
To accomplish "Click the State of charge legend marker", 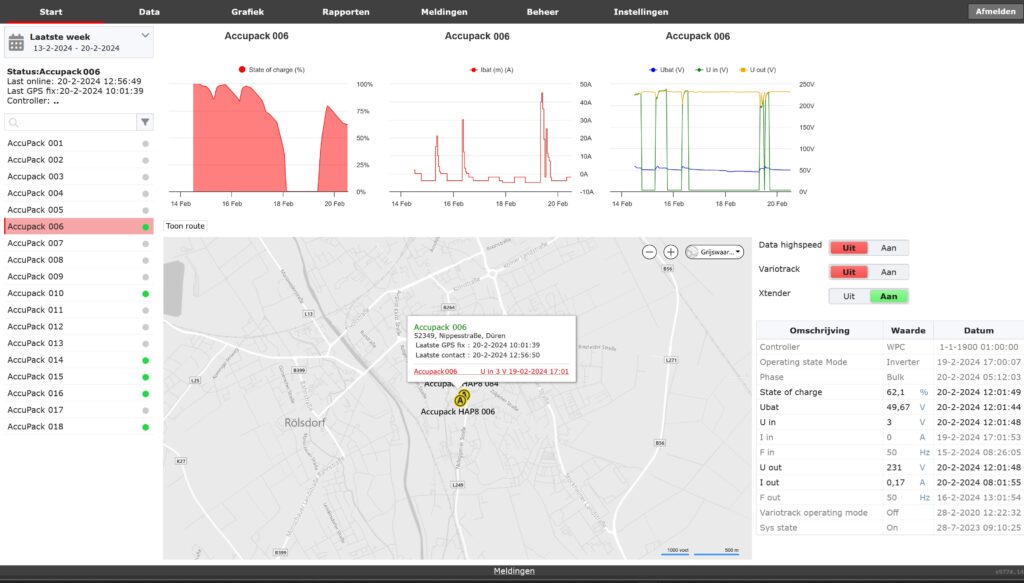I will [x=242, y=70].
